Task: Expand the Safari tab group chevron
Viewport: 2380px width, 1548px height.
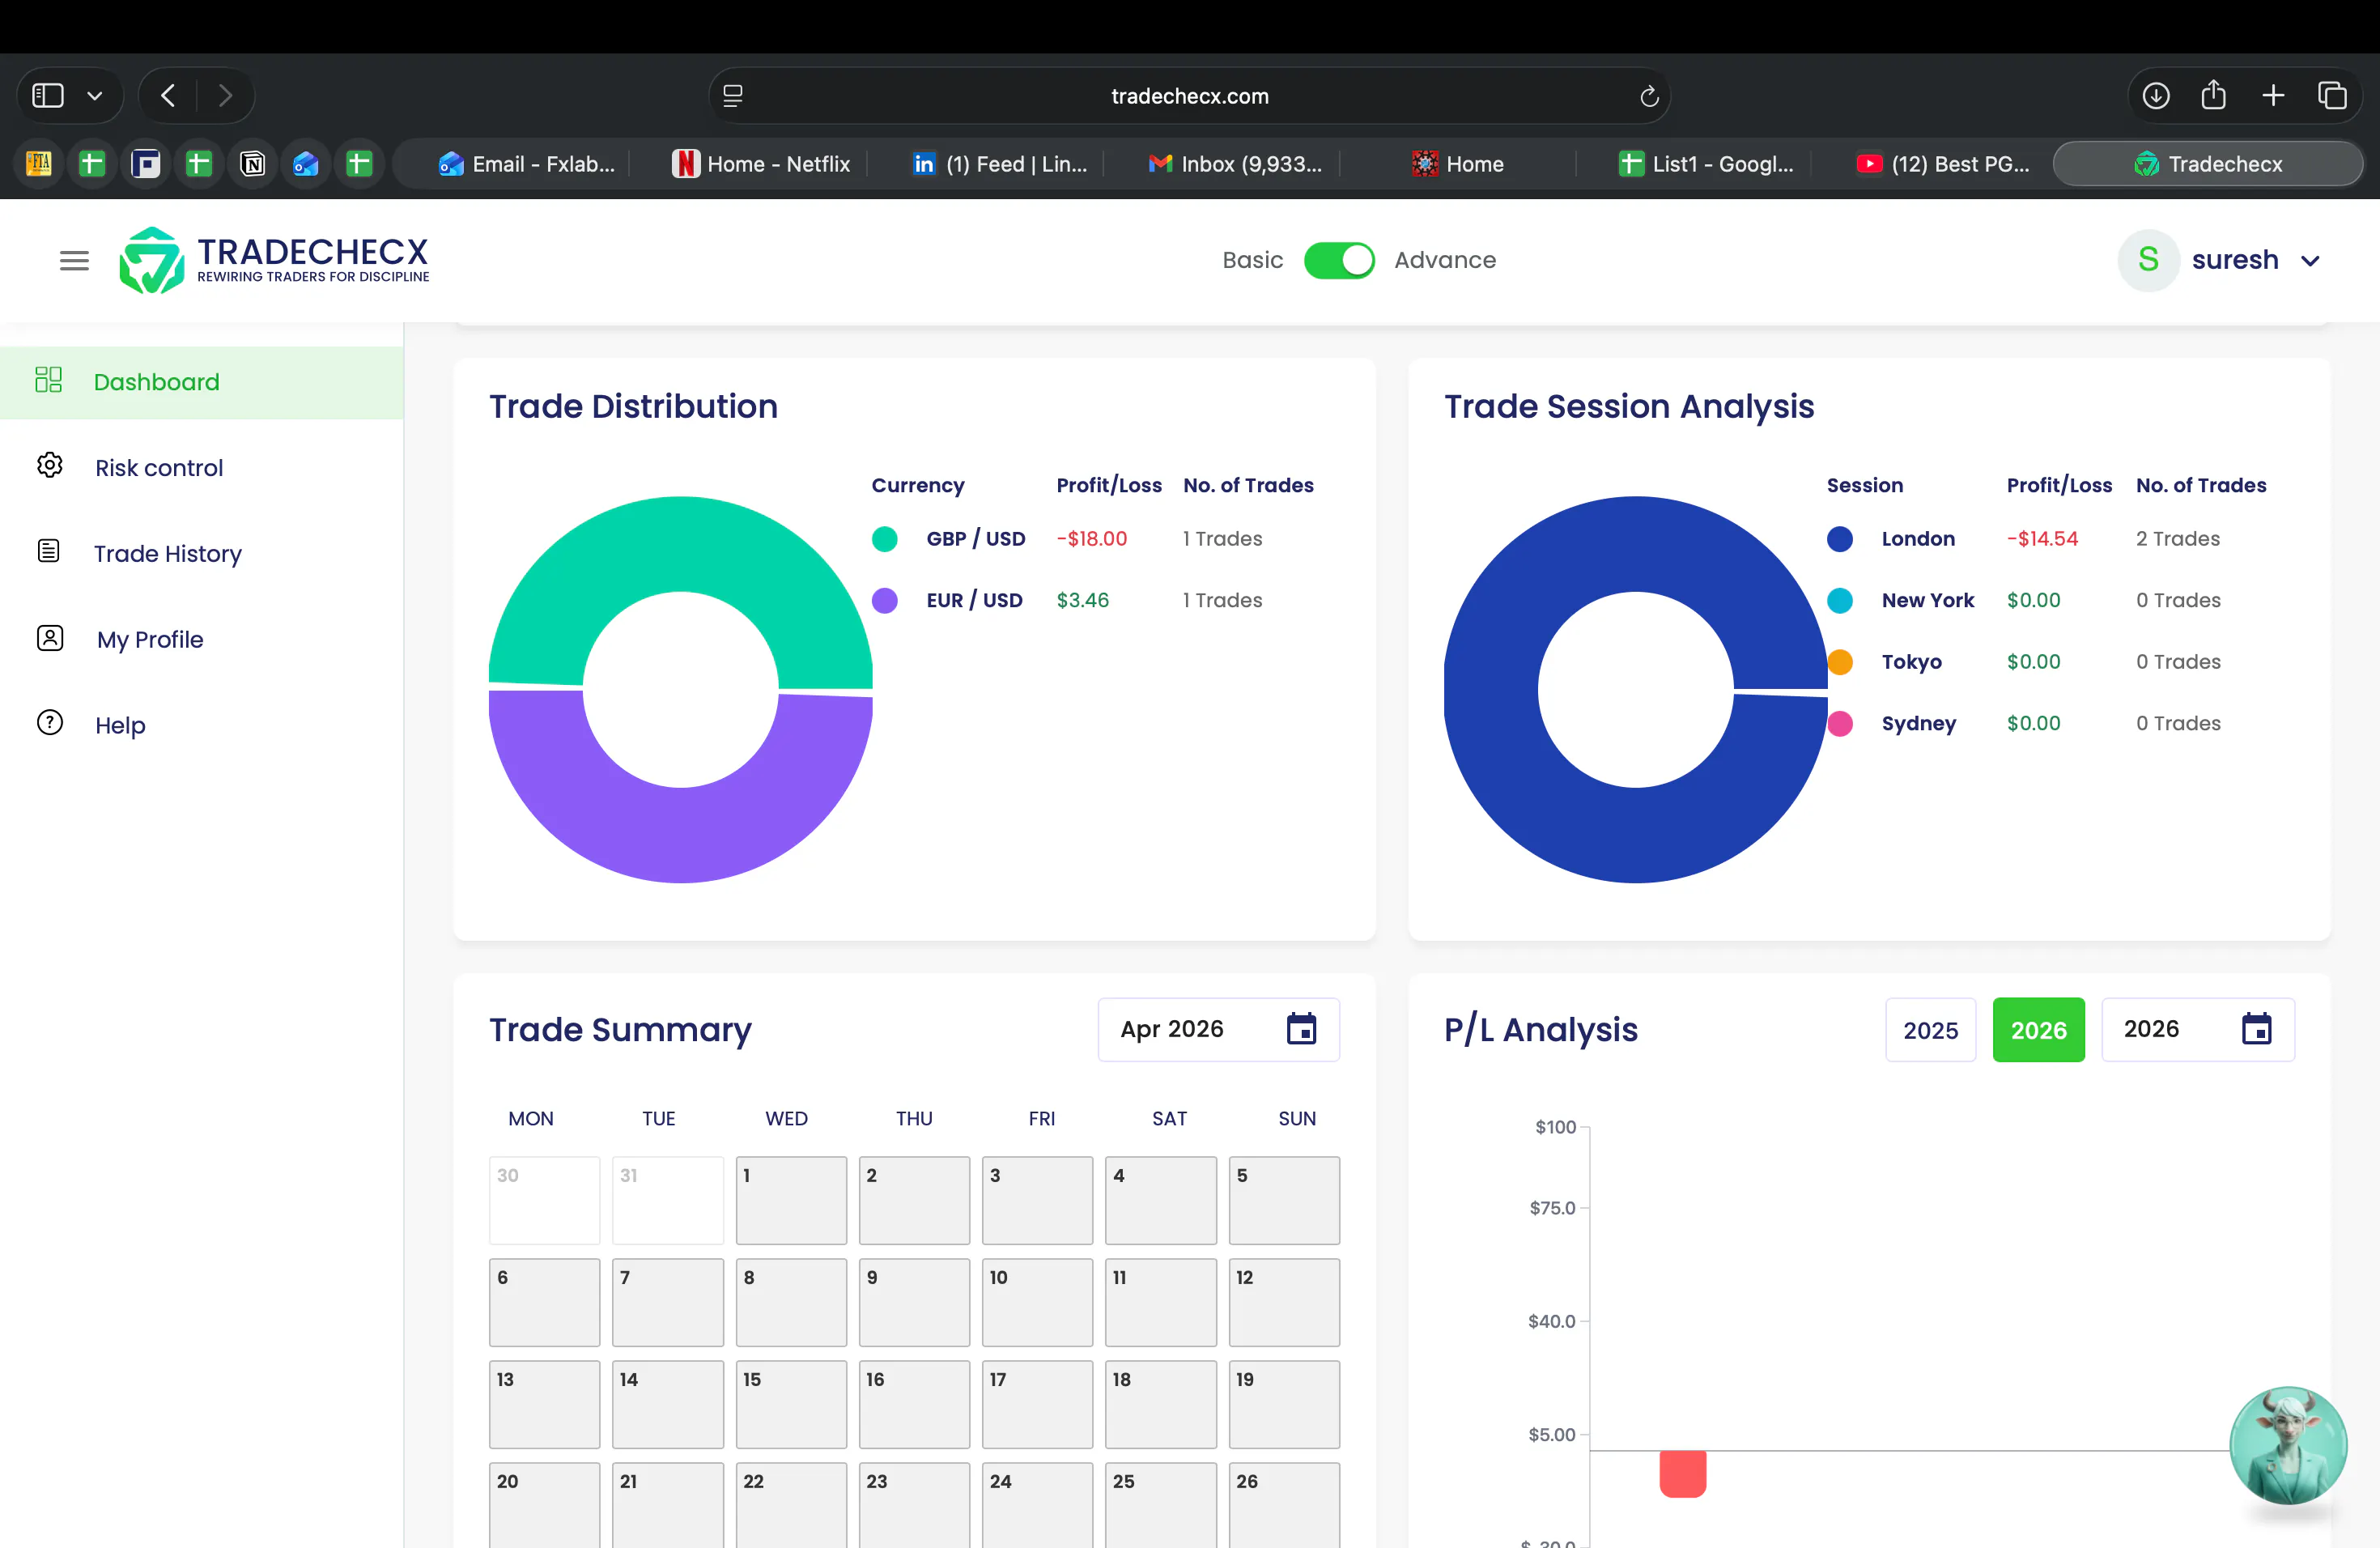Action: pyautogui.click(x=95, y=96)
